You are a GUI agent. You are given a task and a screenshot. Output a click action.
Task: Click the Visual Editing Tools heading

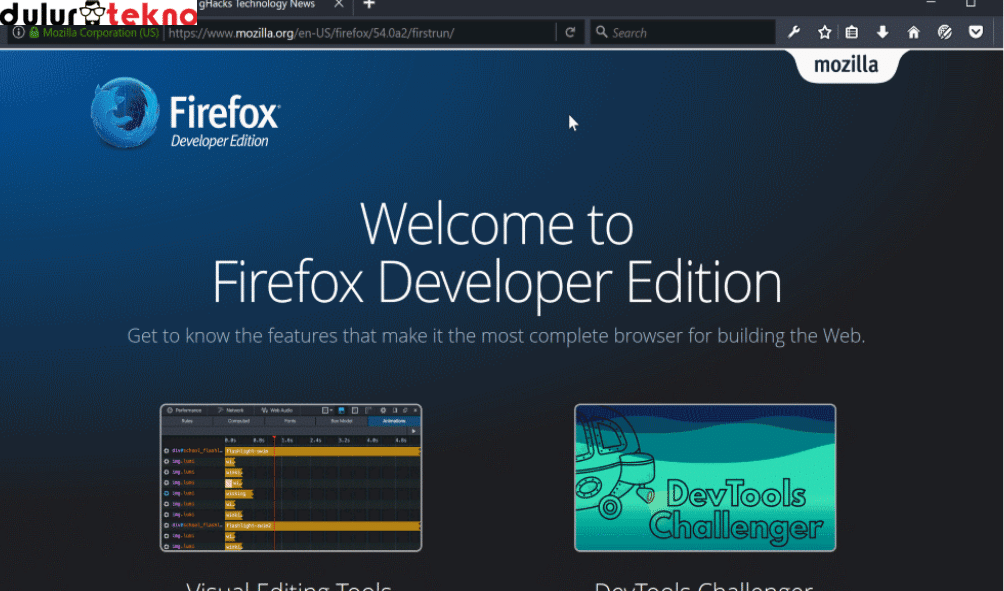(x=289, y=585)
